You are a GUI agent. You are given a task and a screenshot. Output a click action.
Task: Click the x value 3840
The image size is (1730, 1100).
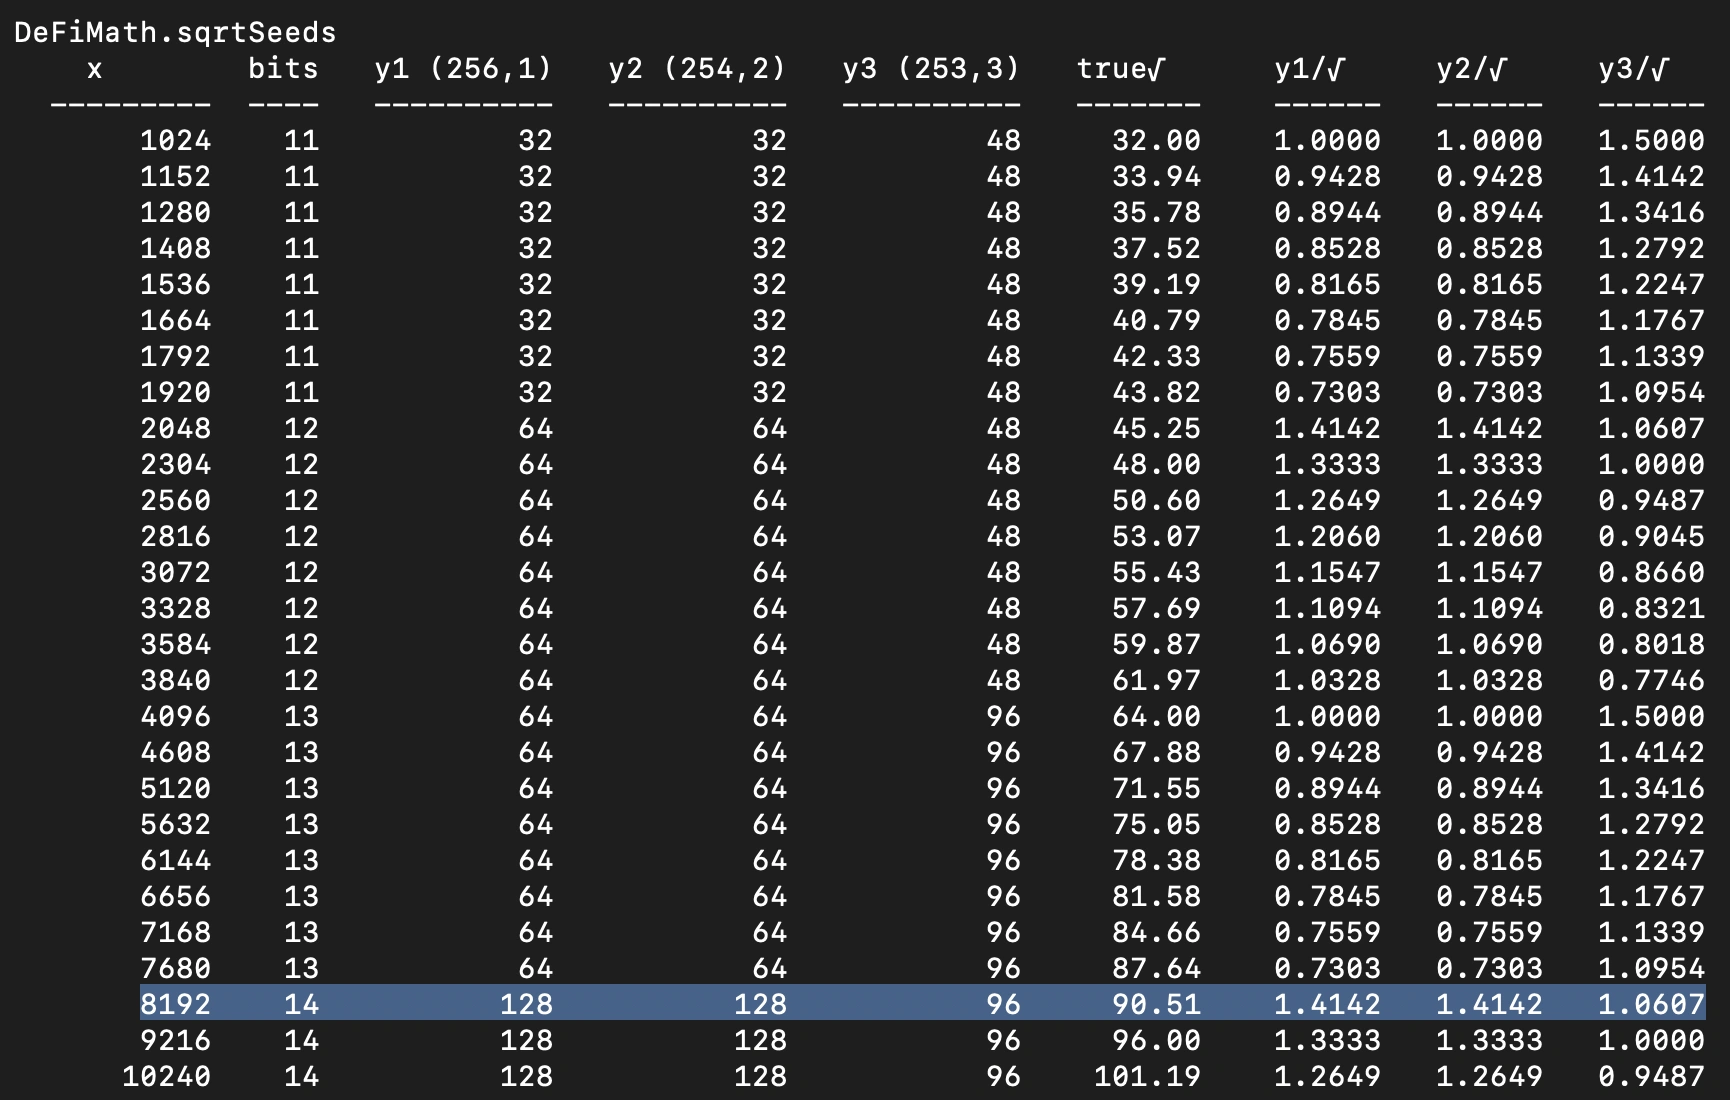coord(175,681)
